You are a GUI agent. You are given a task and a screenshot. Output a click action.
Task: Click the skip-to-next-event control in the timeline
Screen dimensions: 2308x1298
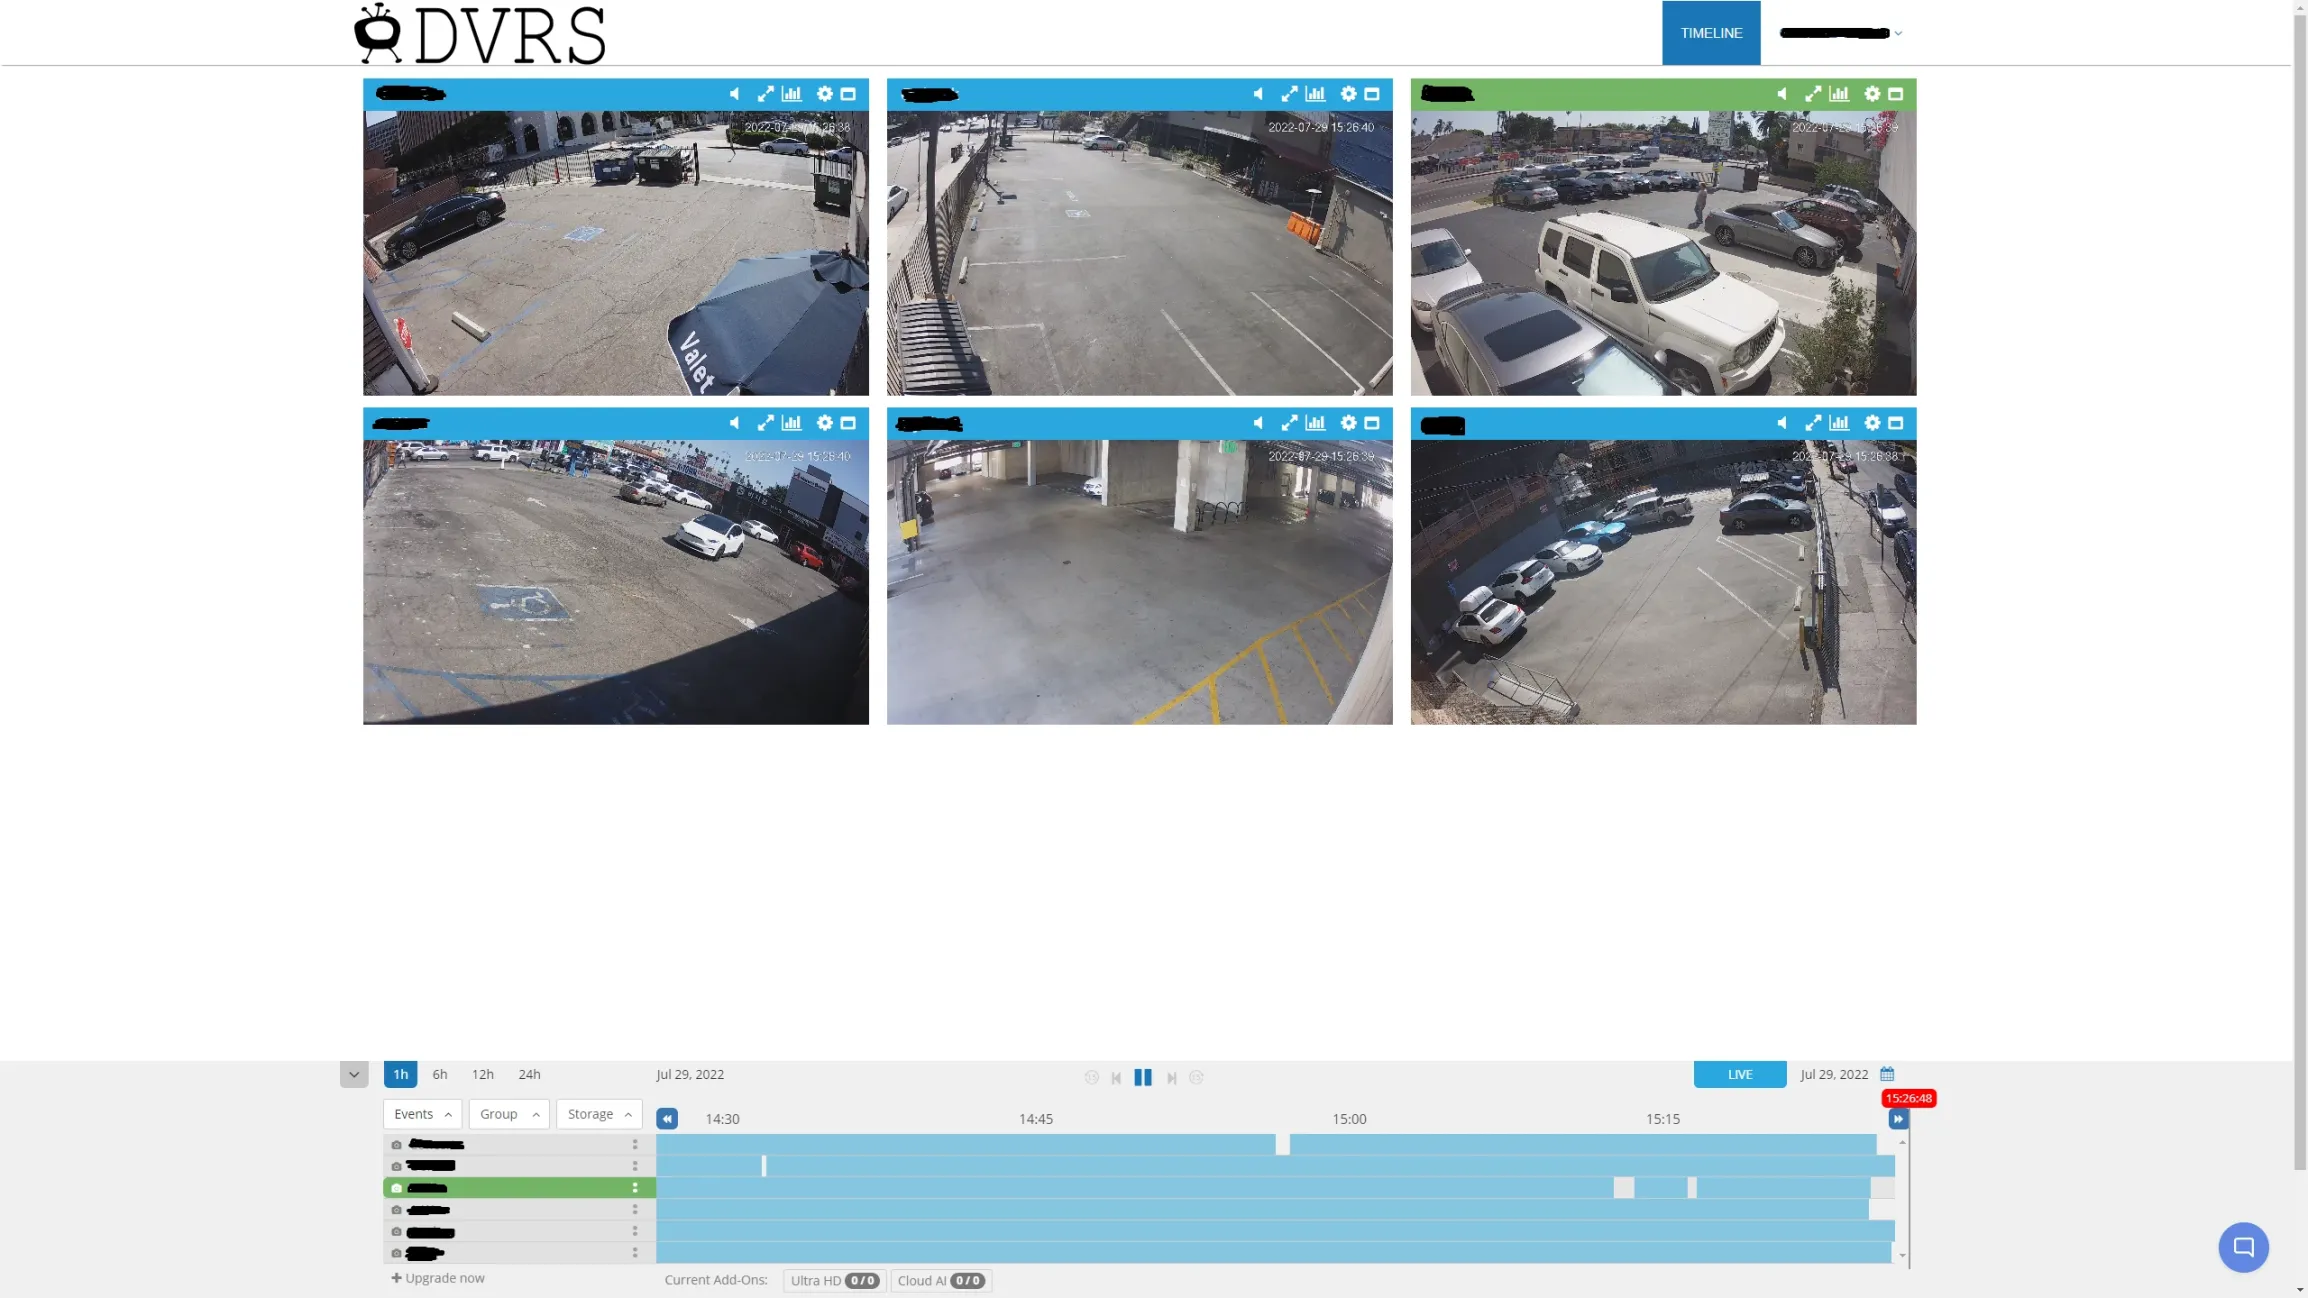[1171, 1077]
